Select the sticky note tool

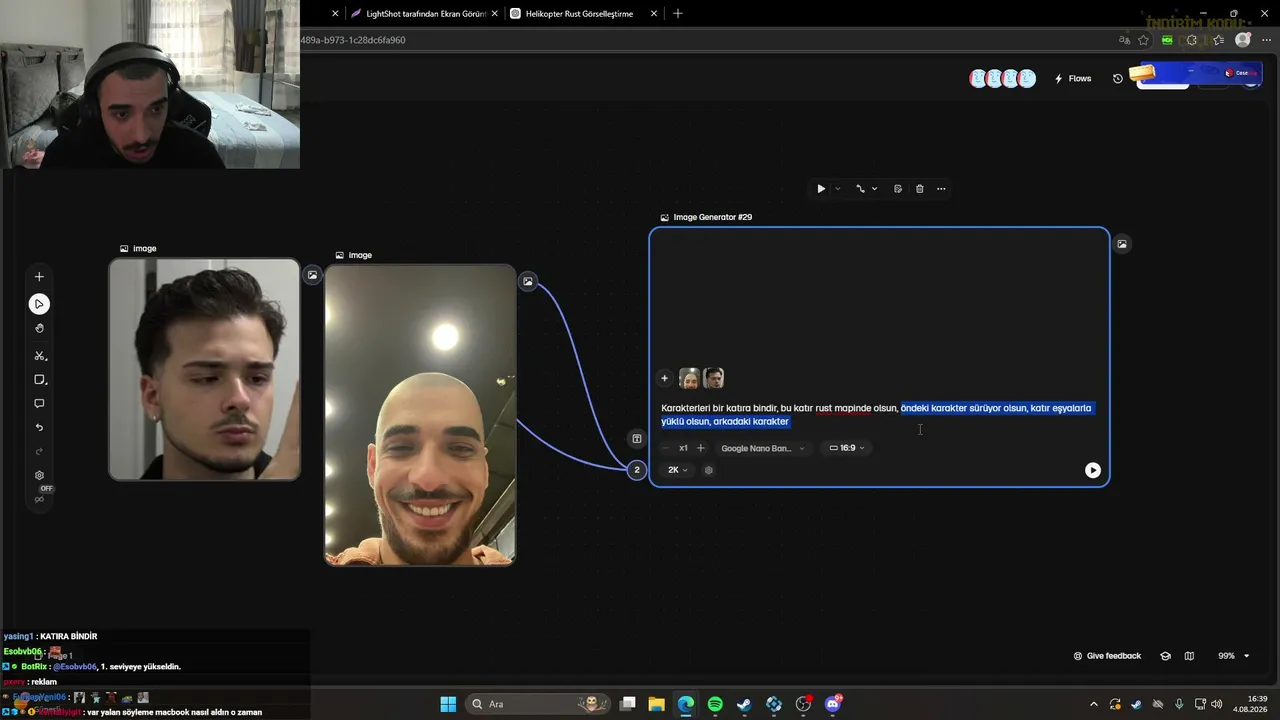[x=40, y=380]
